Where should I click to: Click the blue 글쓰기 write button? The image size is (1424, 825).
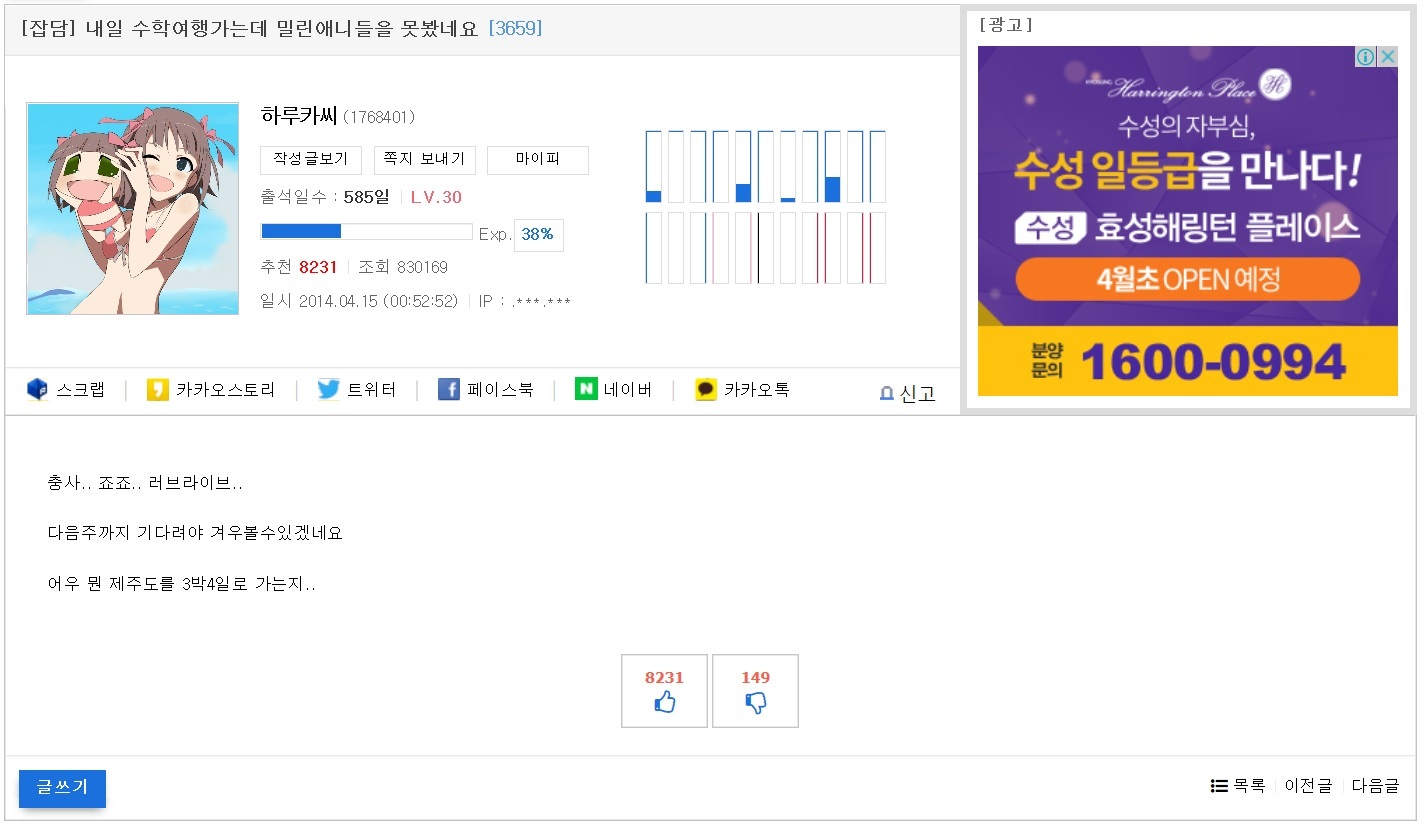[62, 788]
